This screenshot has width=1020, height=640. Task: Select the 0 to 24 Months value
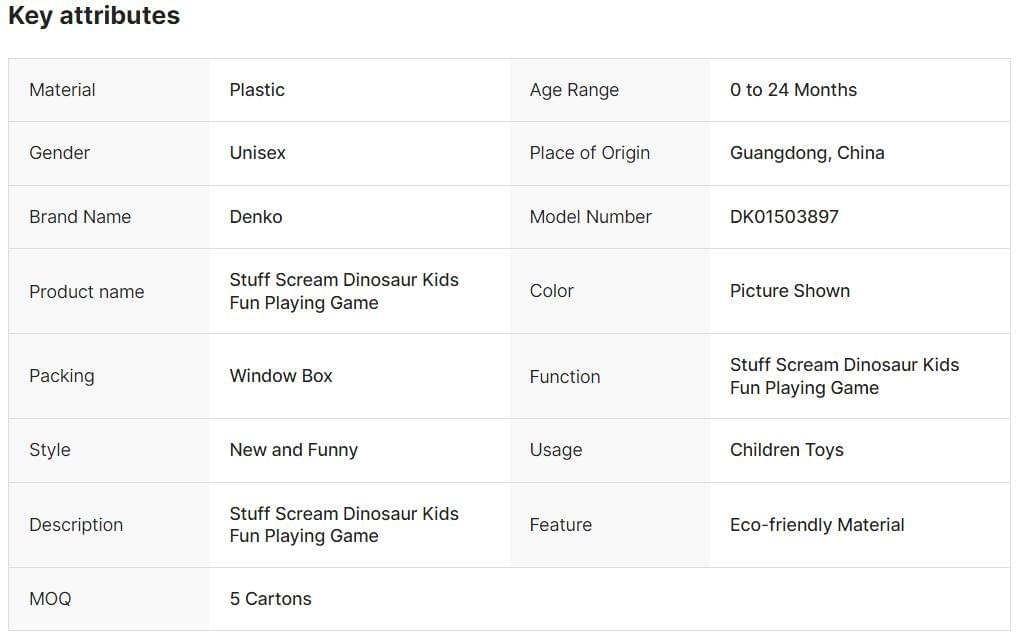pyautogui.click(x=793, y=90)
